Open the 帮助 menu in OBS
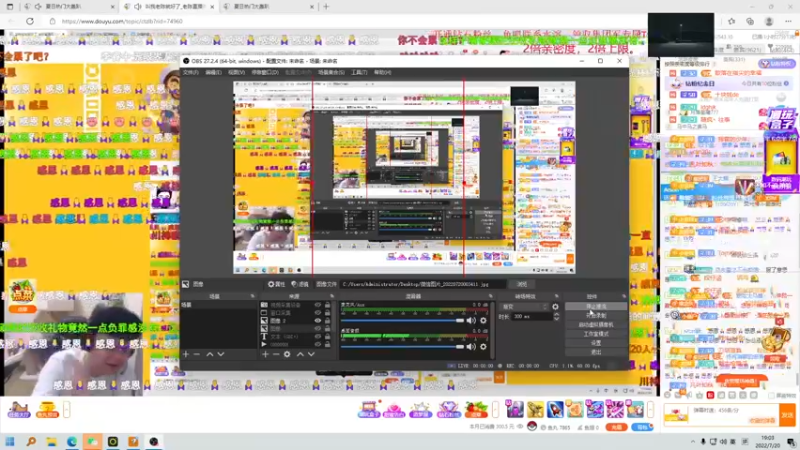Screen dimensions: 800x450 [x=383, y=72]
